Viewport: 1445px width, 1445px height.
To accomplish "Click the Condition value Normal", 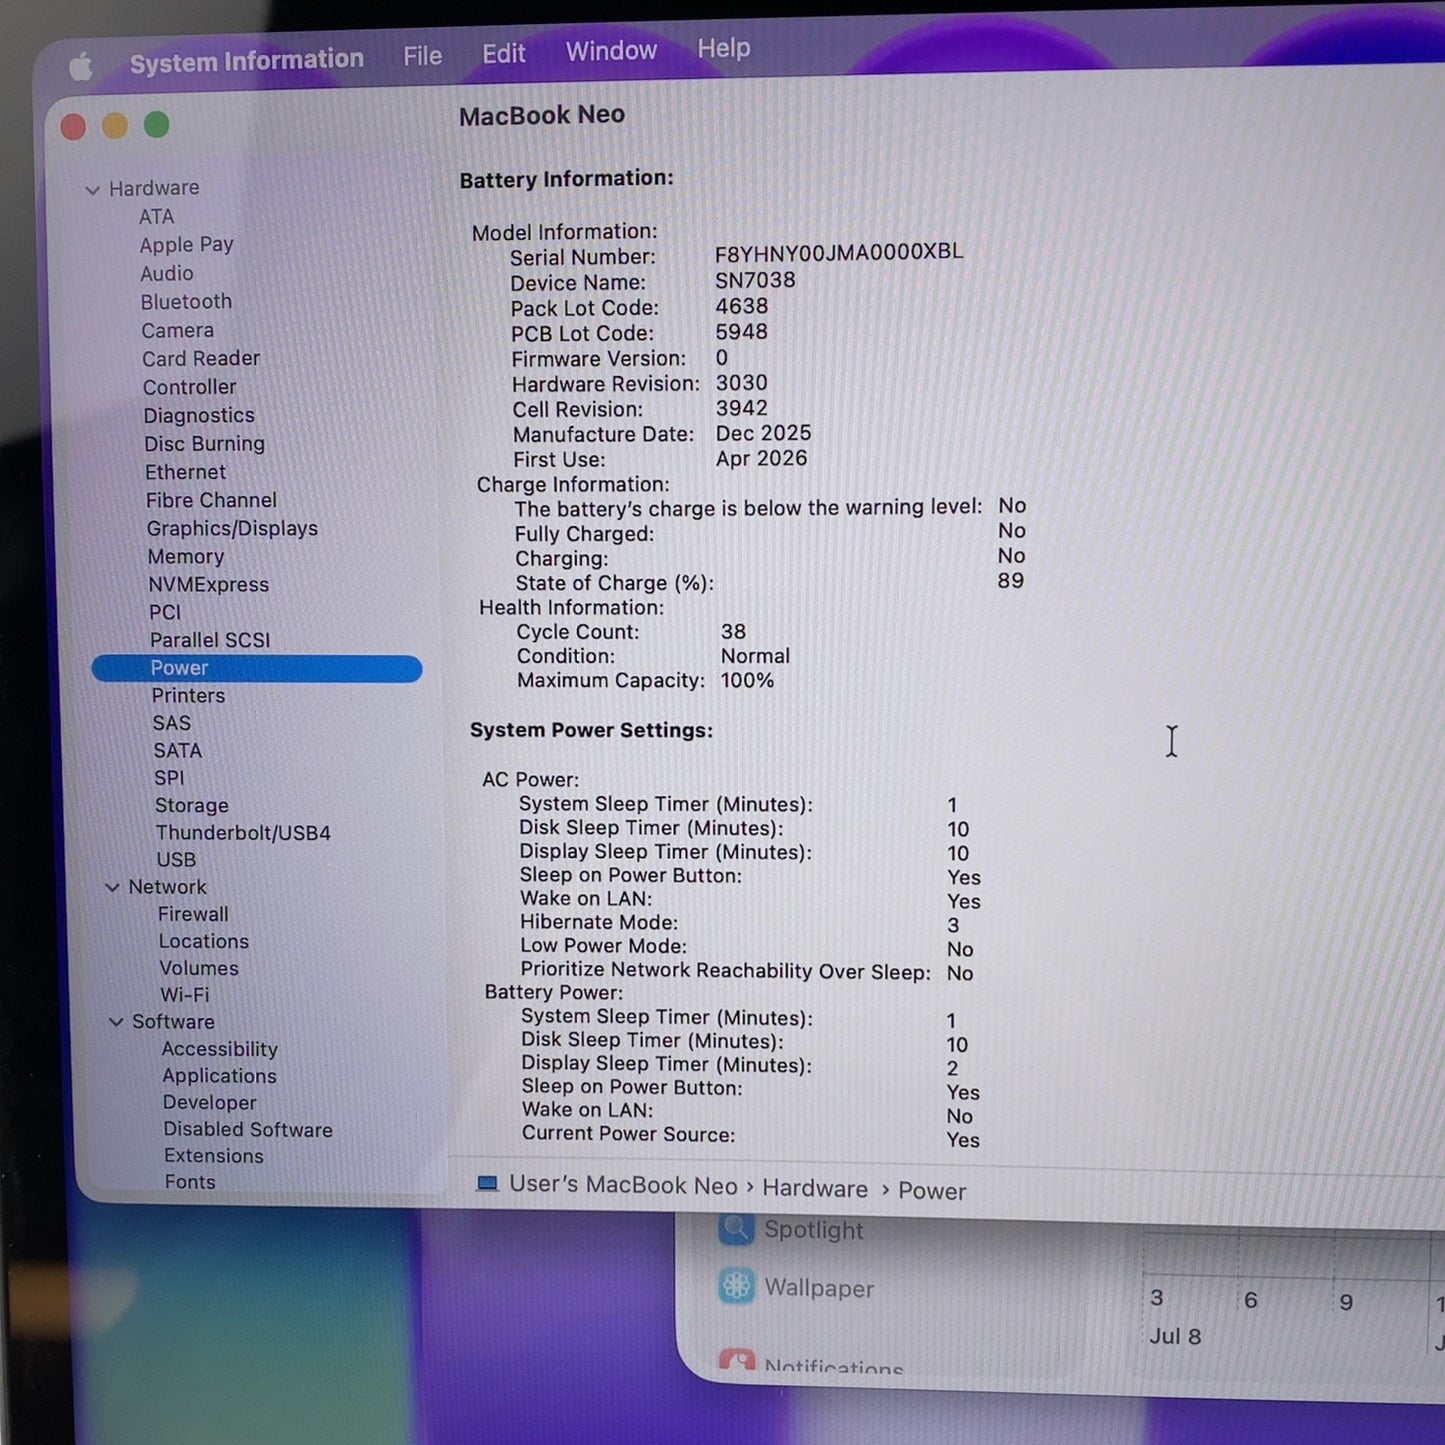I will pyautogui.click(x=755, y=656).
